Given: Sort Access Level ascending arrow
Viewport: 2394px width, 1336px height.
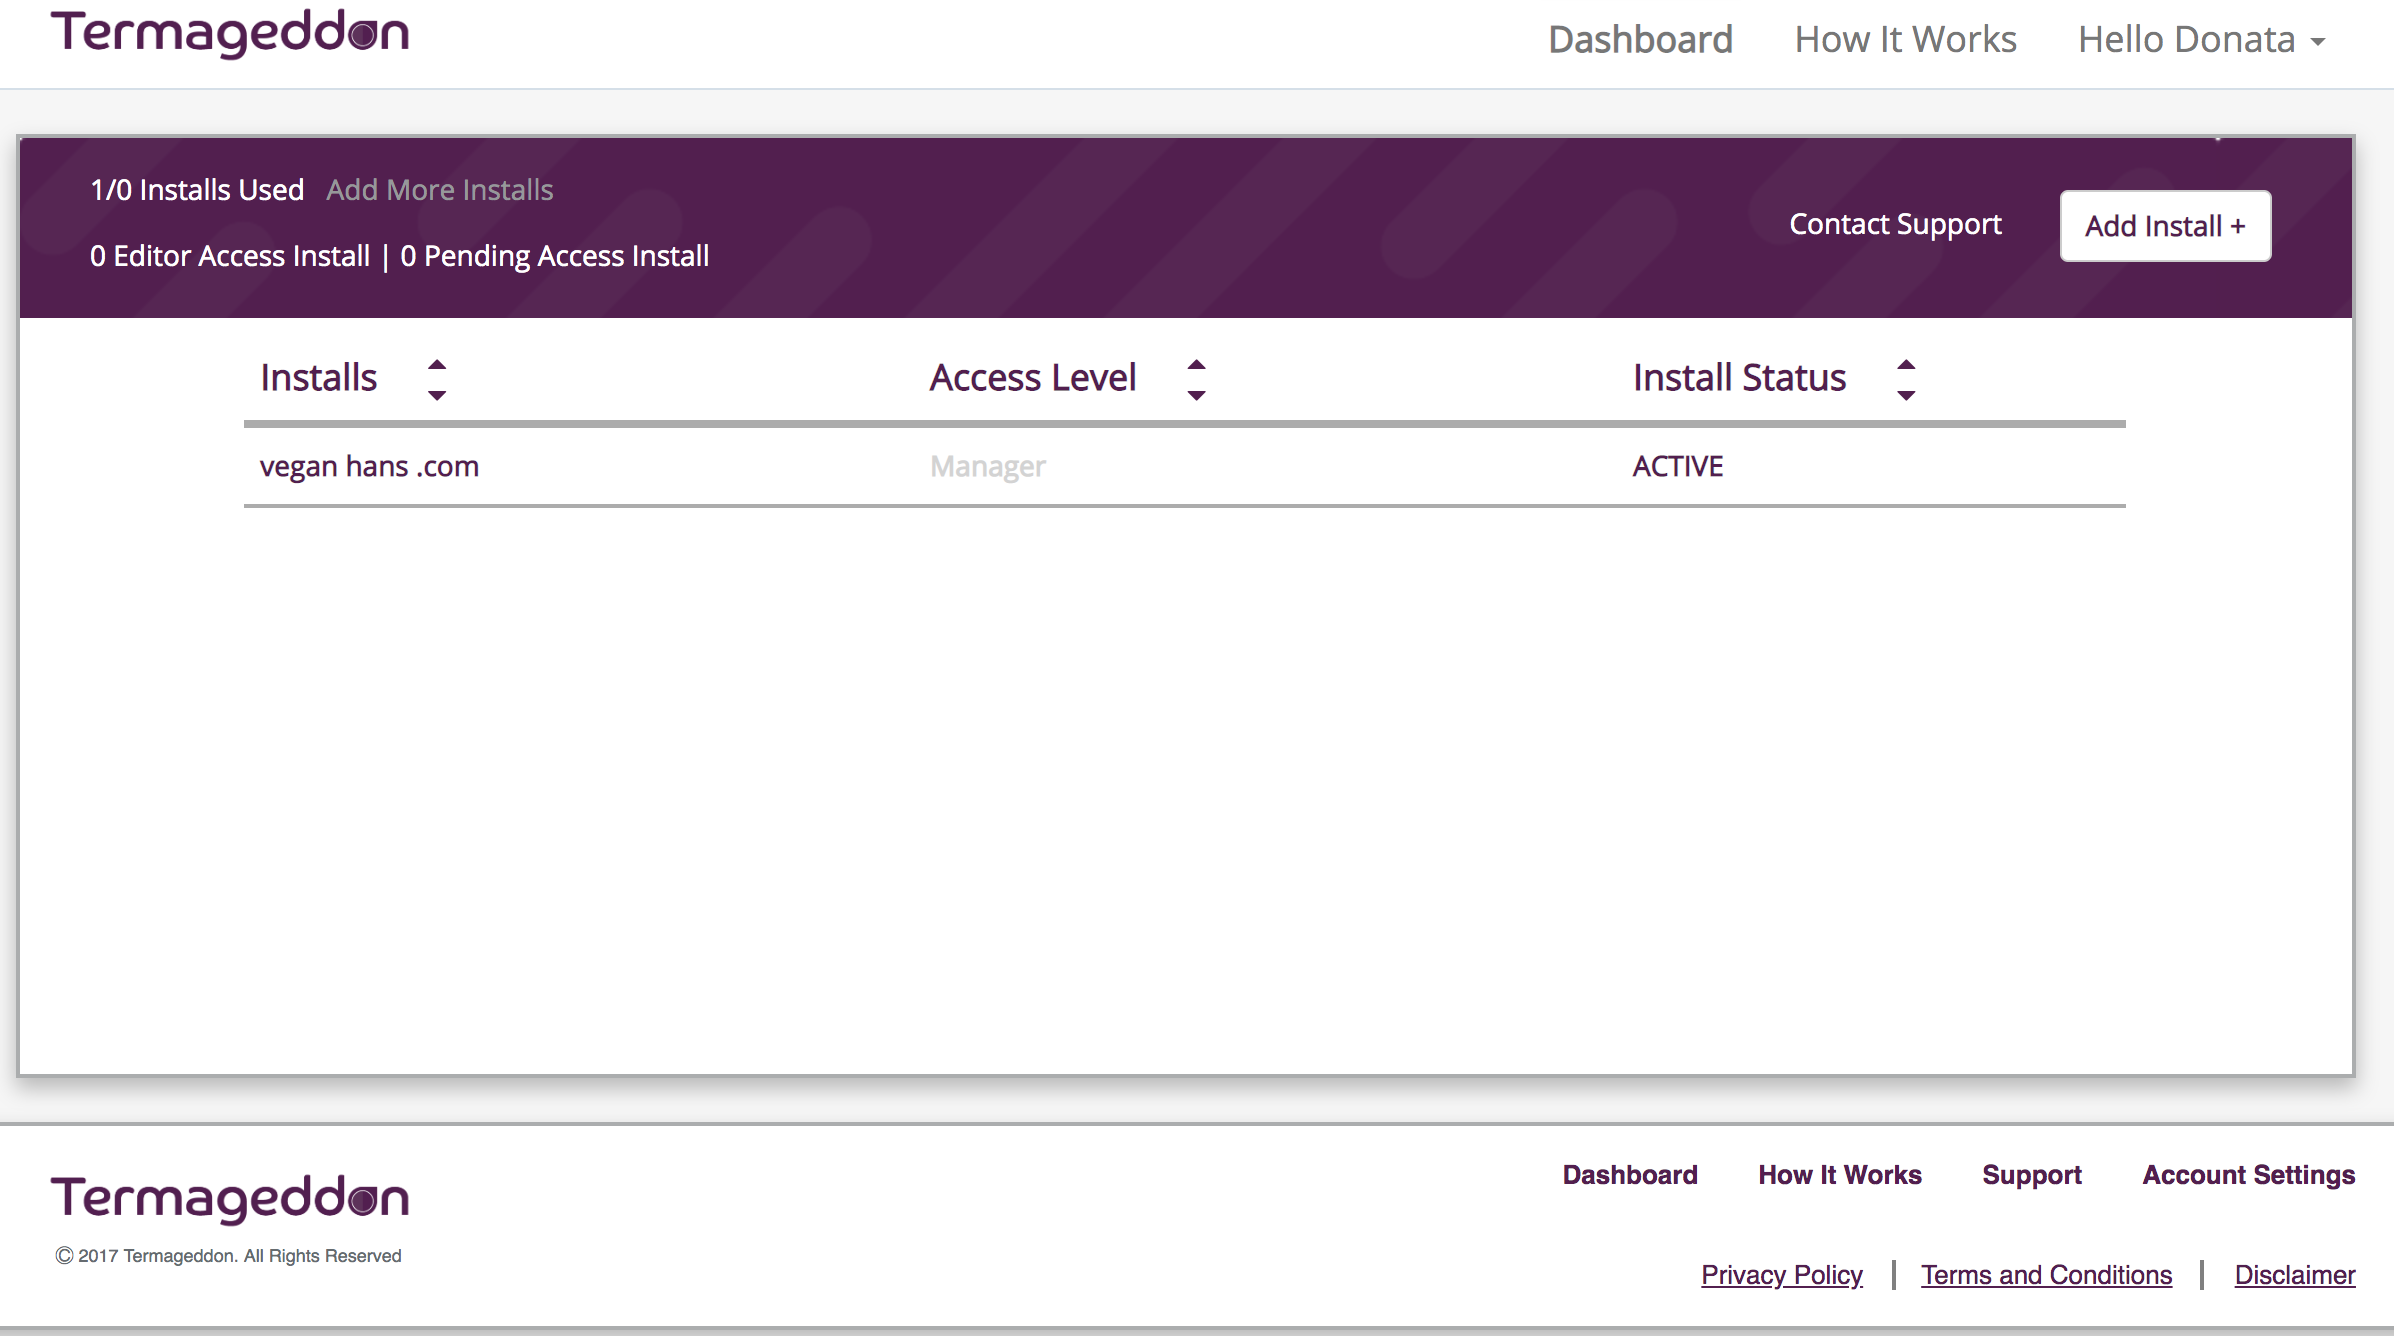Looking at the screenshot, I should [x=1196, y=365].
